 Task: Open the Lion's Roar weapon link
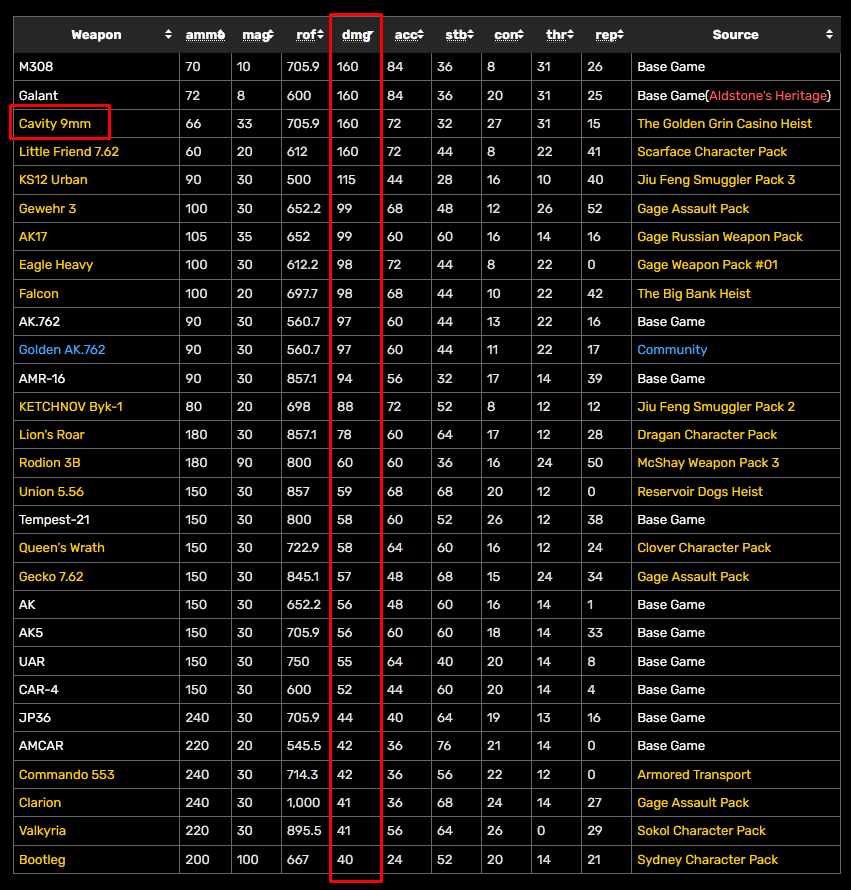click(x=51, y=435)
